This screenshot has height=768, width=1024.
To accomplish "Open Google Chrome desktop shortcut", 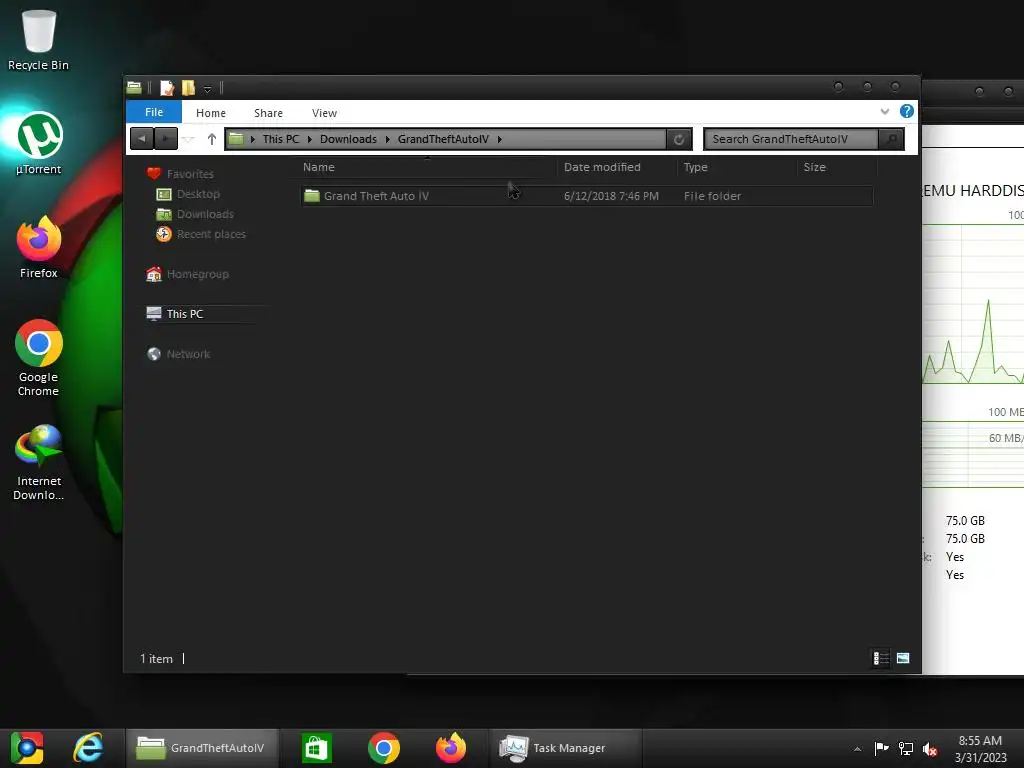I will point(39,358).
